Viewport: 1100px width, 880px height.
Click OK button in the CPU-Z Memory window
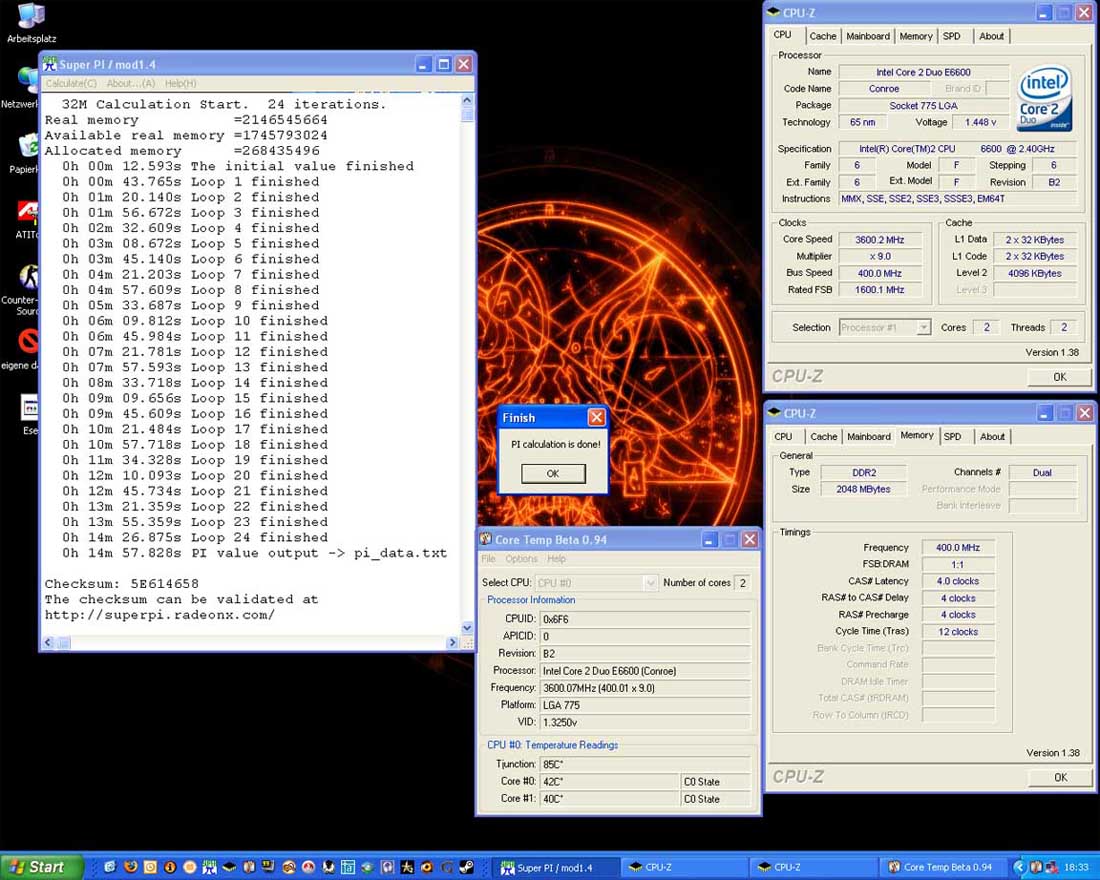coord(1059,777)
